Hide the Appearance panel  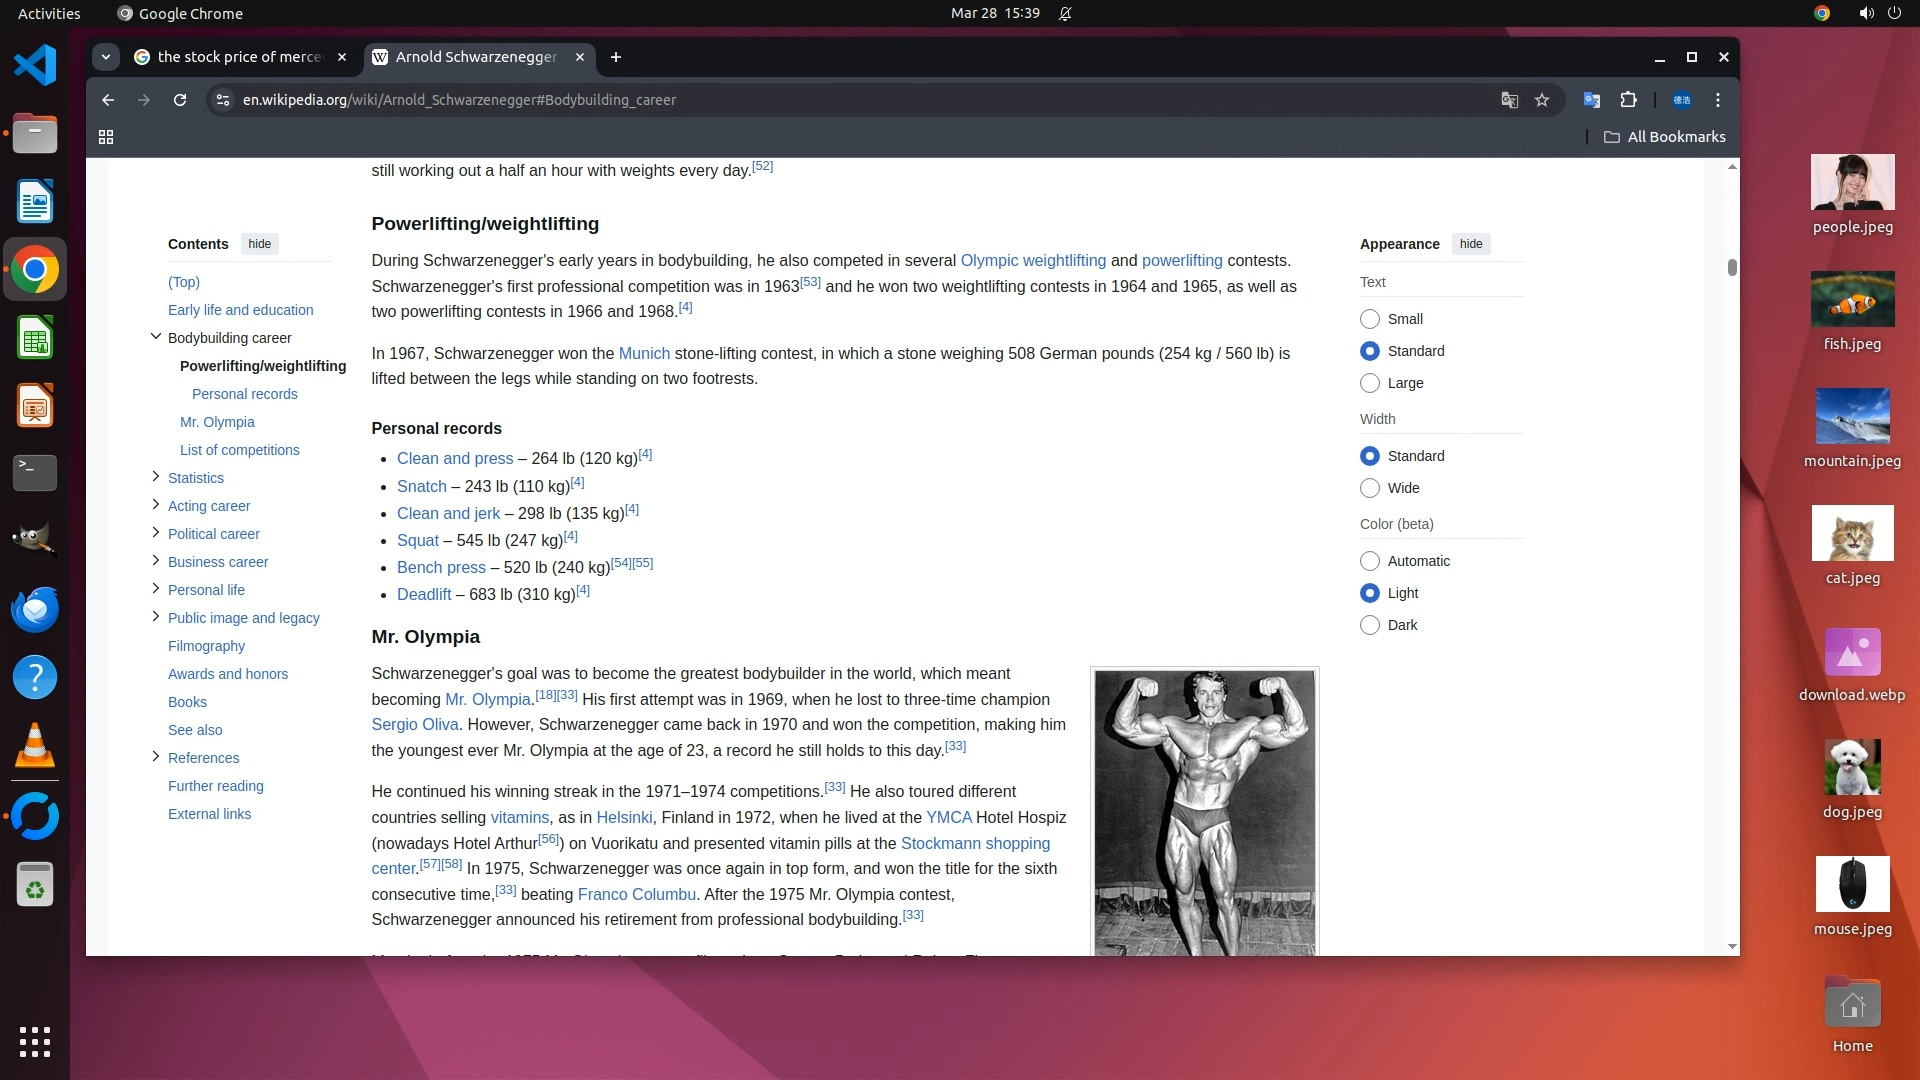click(1470, 244)
